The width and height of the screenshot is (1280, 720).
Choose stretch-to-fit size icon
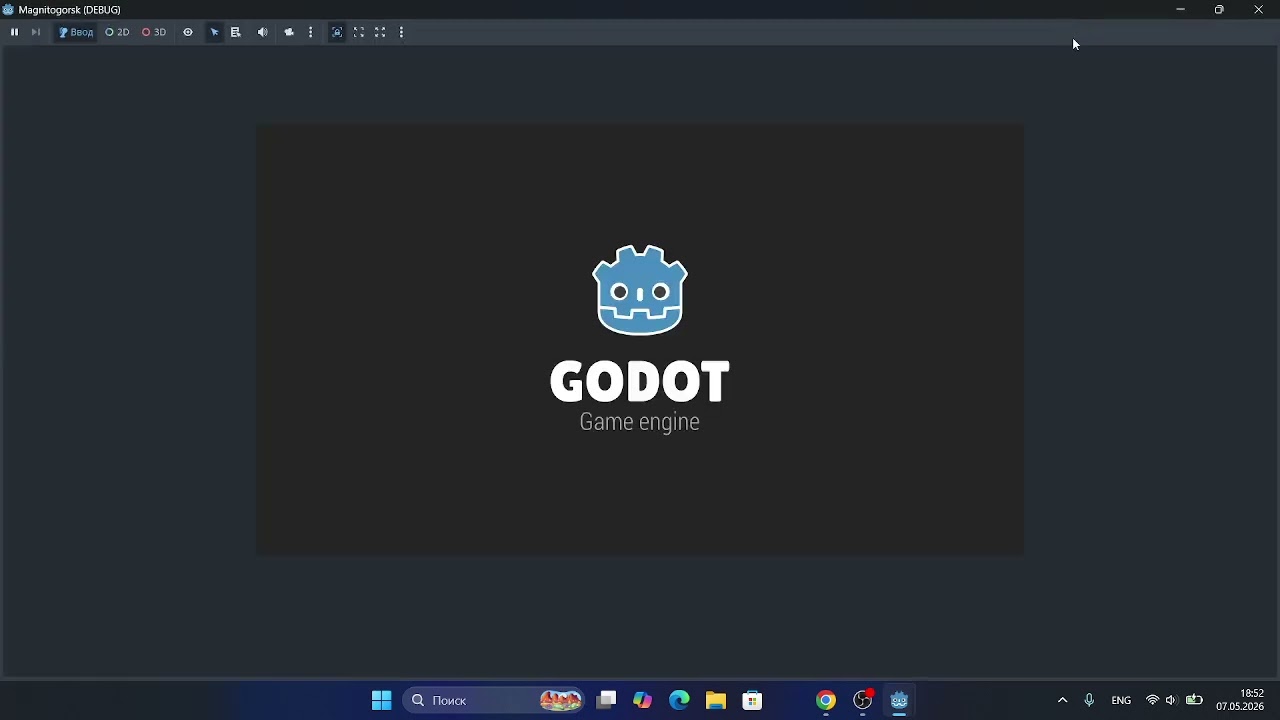(380, 32)
